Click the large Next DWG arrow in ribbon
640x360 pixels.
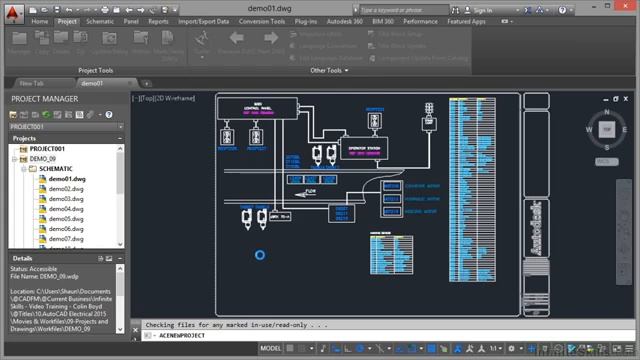point(271,38)
